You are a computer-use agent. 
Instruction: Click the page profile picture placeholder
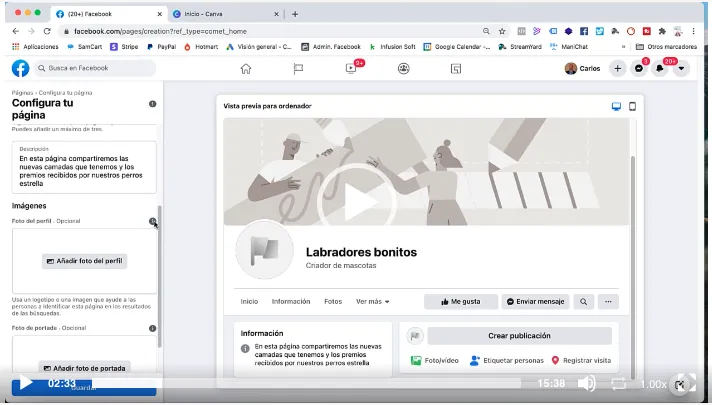click(265, 249)
